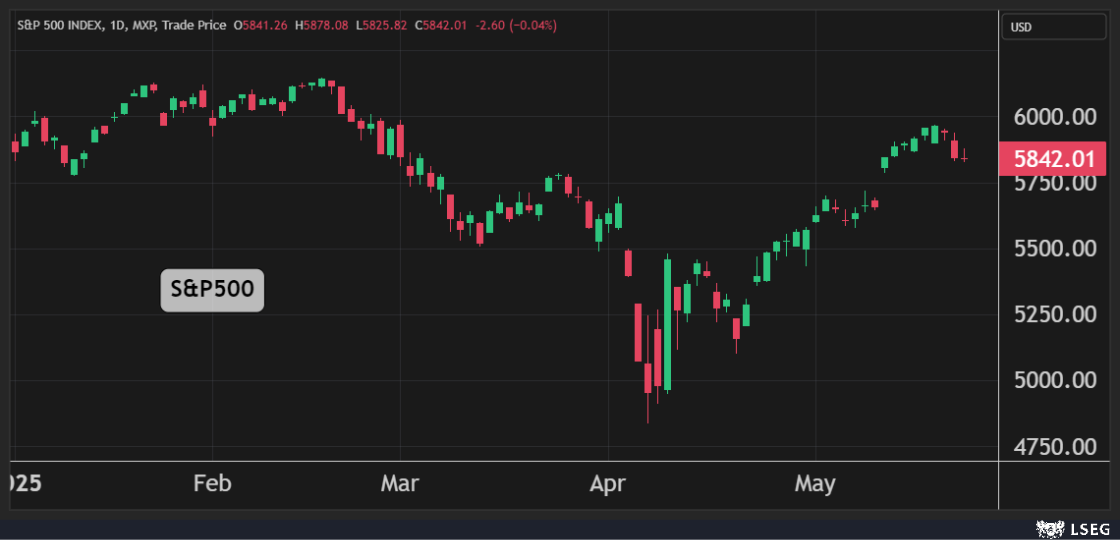
Task: Click the 6000.00 price axis label
Action: pyautogui.click(x=1052, y=117)
